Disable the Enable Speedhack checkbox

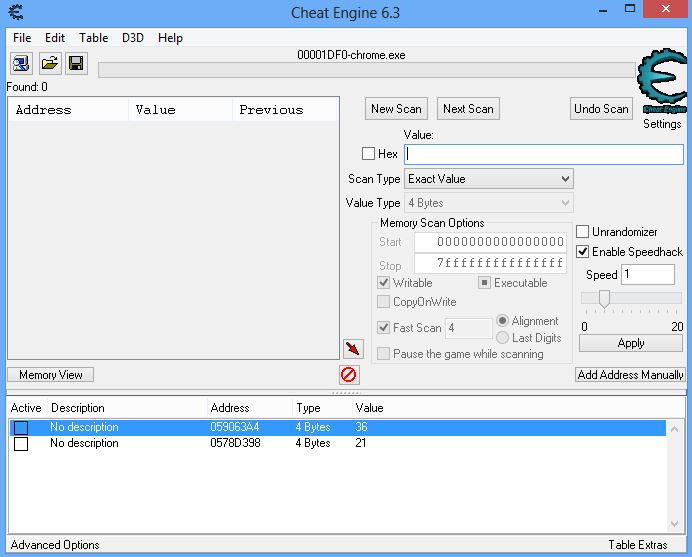pyautogui.click(x=583, y=252)
